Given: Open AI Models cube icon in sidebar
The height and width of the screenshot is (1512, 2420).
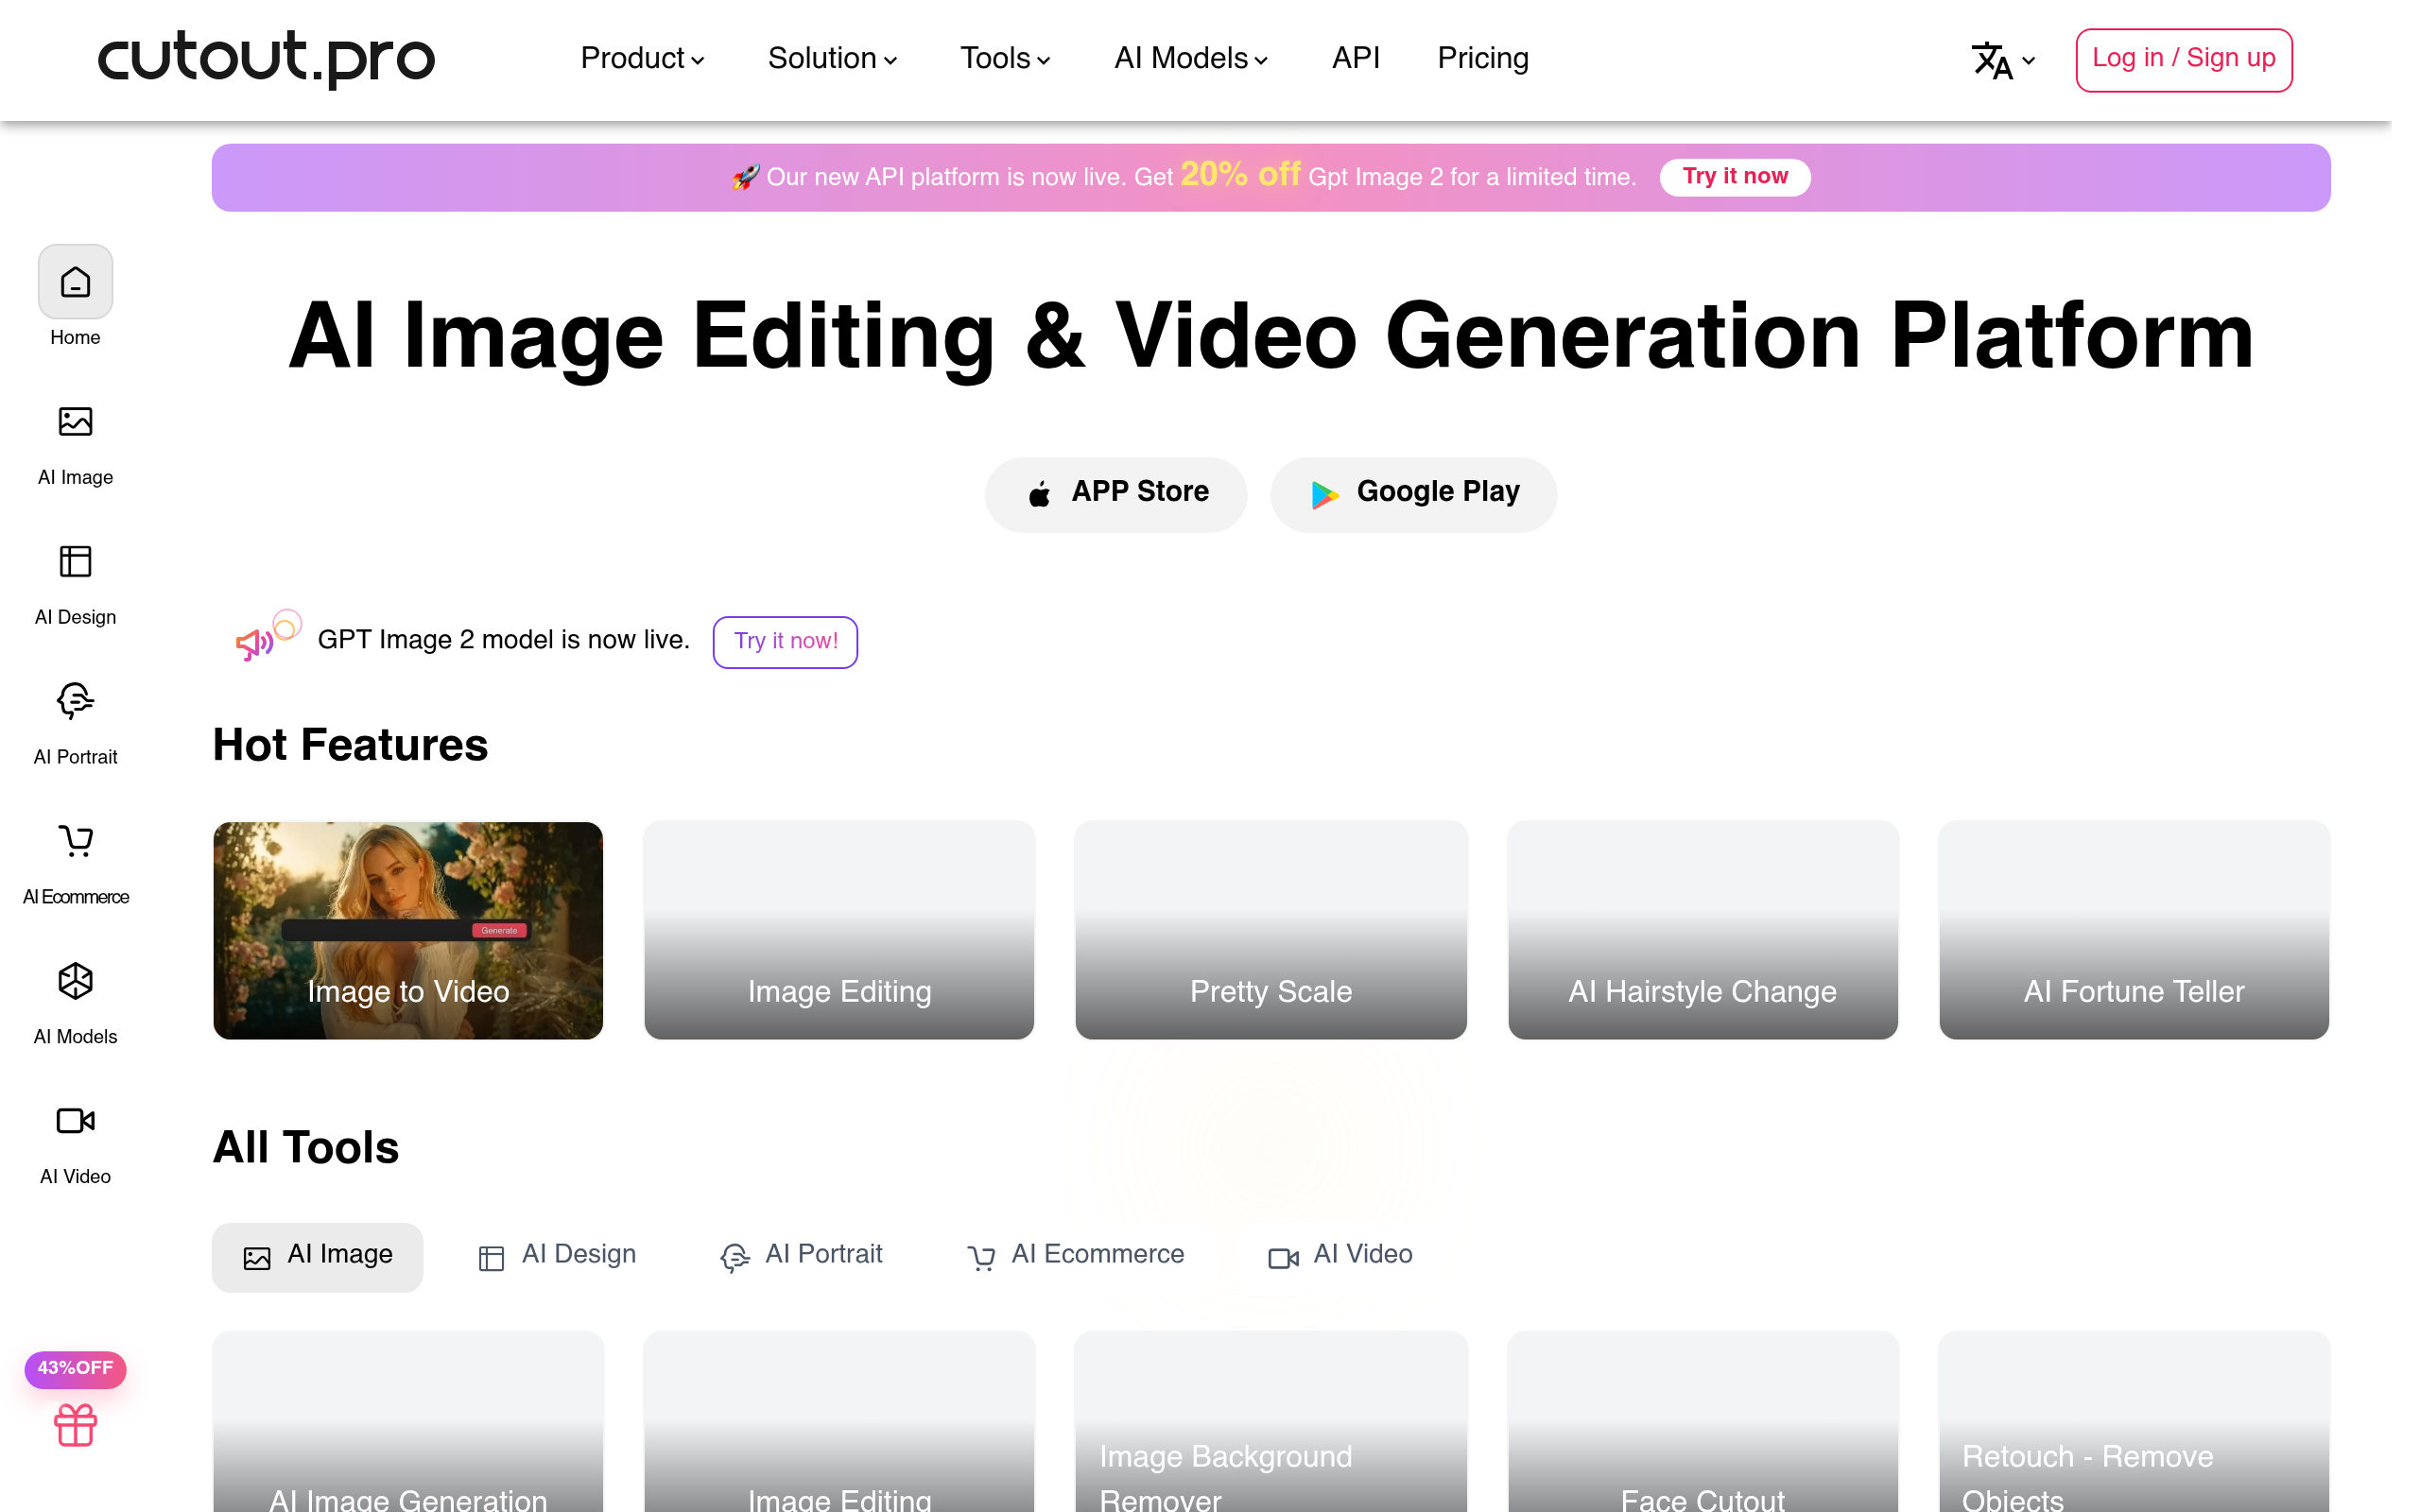Looking at the screenshot, I should 75,981.
